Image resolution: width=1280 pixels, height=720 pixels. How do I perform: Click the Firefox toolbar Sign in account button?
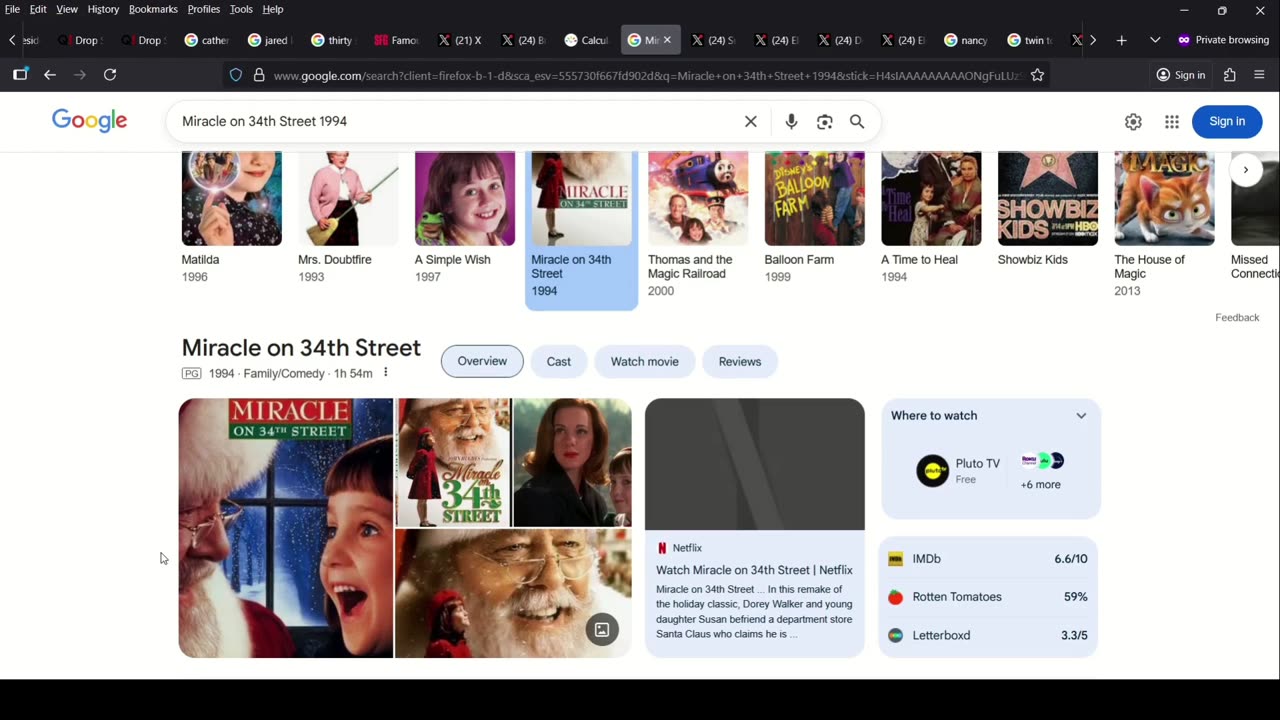coord(1181,75)
